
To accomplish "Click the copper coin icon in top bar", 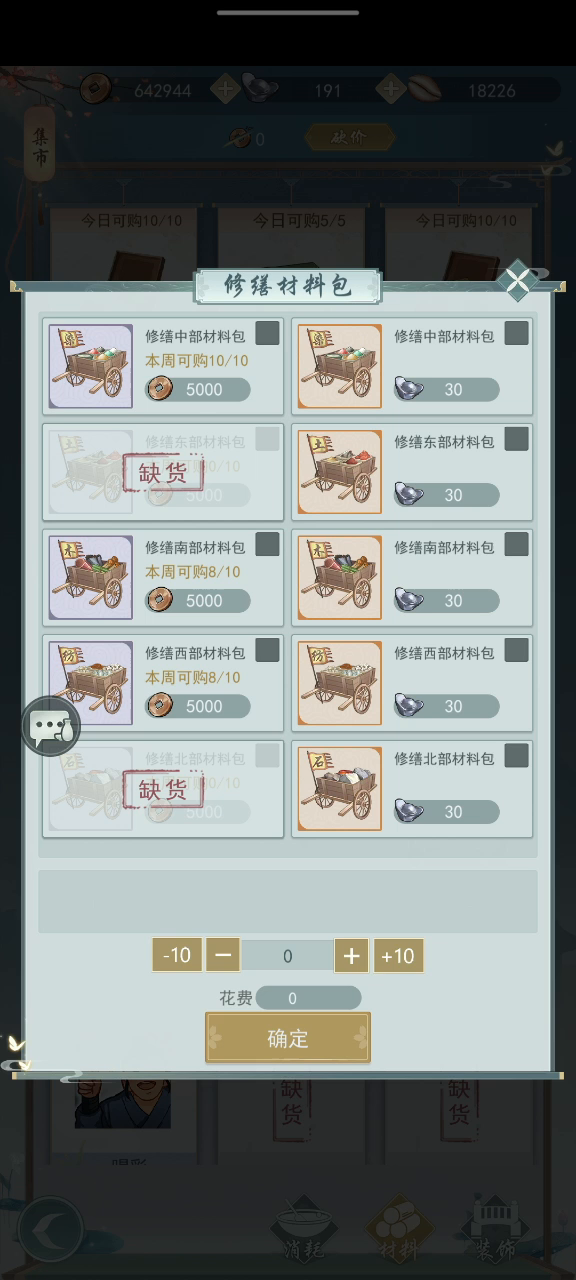I will point(96,90).
